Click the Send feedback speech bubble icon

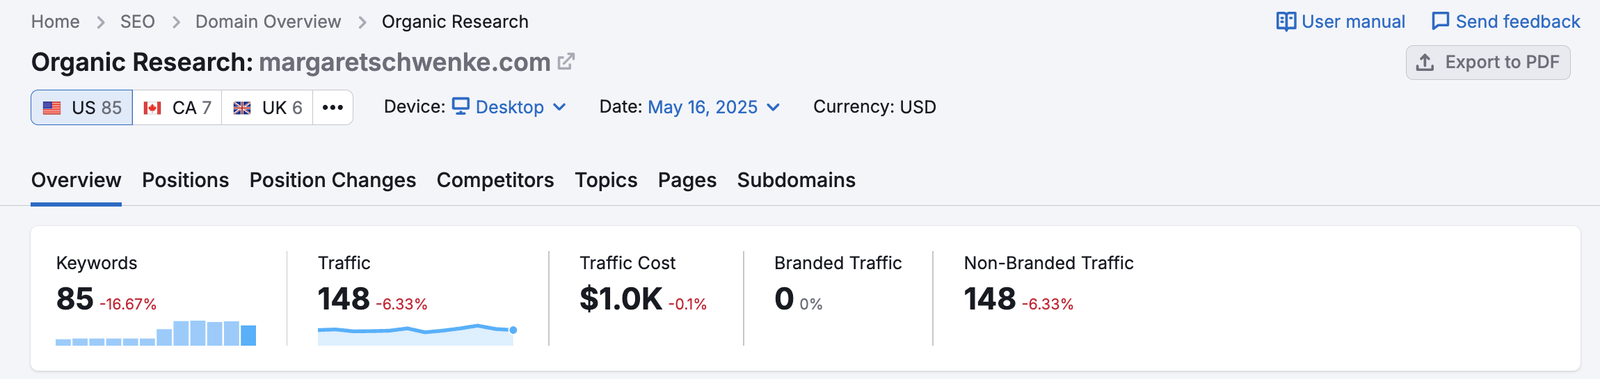[1440, 21]
